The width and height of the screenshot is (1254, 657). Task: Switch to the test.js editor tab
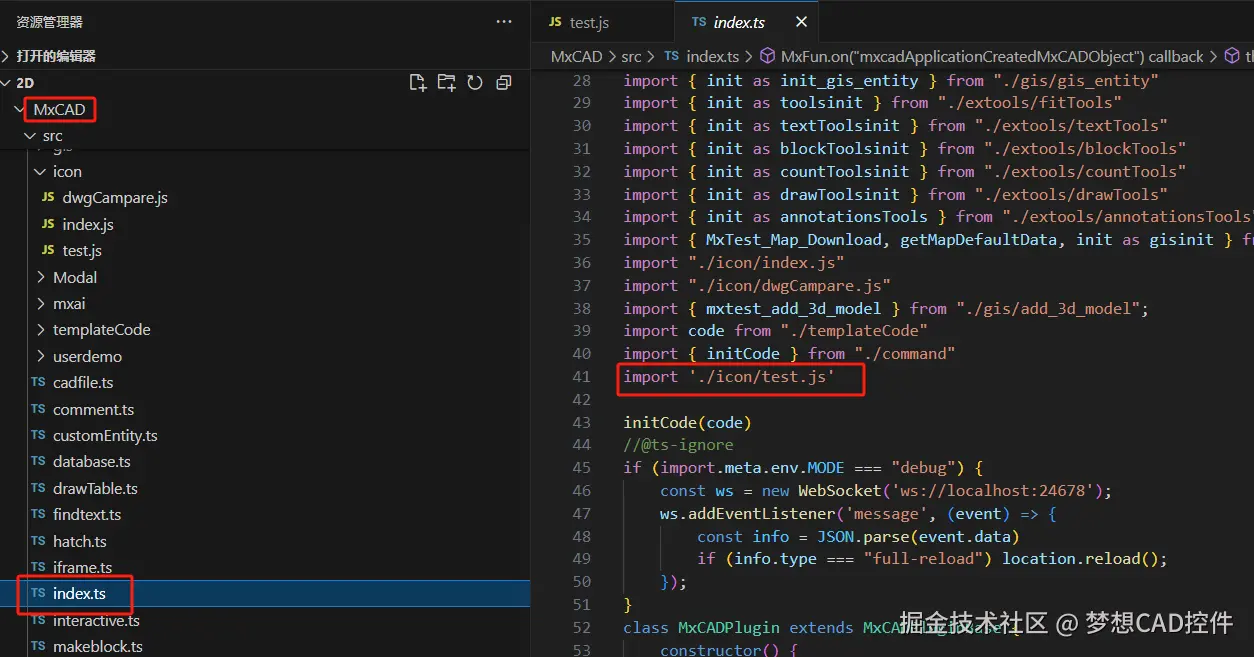(589, 22)
